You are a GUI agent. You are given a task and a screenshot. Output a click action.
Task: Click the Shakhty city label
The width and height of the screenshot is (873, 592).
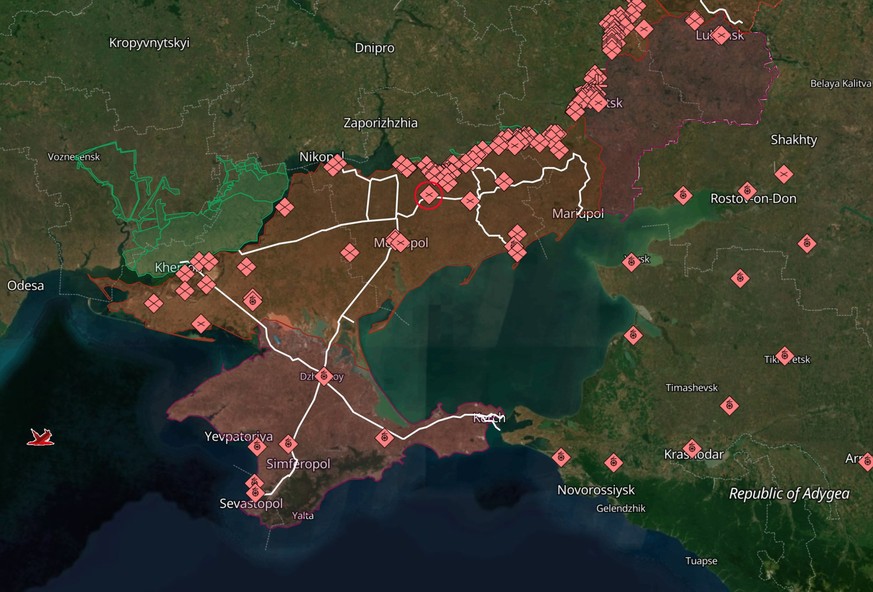pos(794,140)
